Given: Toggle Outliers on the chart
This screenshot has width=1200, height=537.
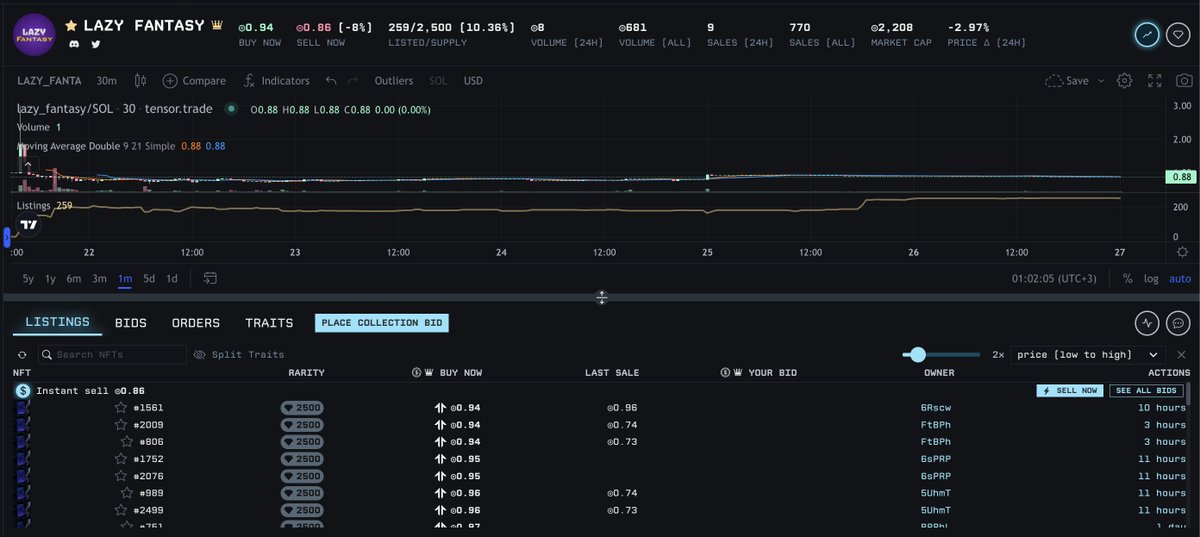Looking at the screenshot, I should point(394,81).
